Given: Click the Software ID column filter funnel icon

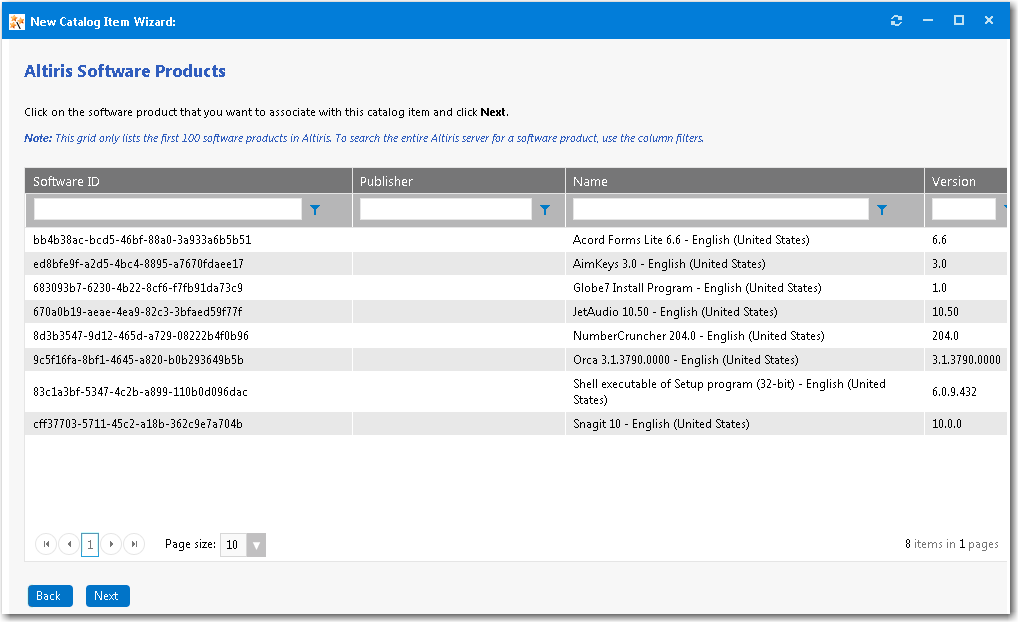Looking at the screenshot, I should point(315,210).
